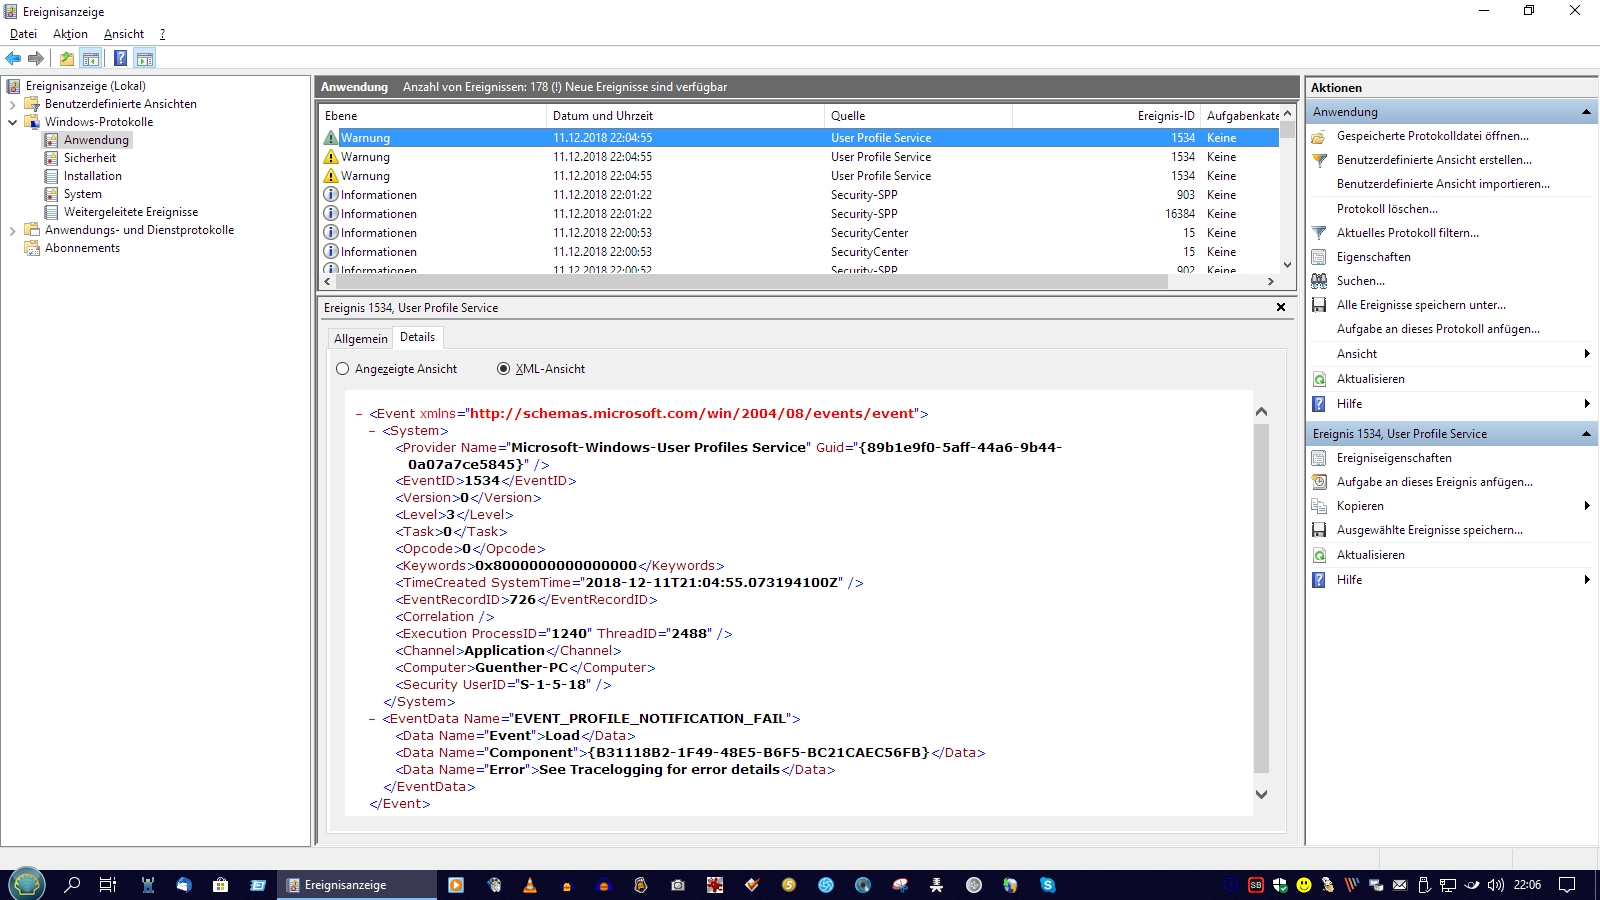Image resolution: width=1600 pixels, height=900 pixels.
Task: Click Aktualisieren under Ereignis 1534 section
Action: coord(1370,555)
